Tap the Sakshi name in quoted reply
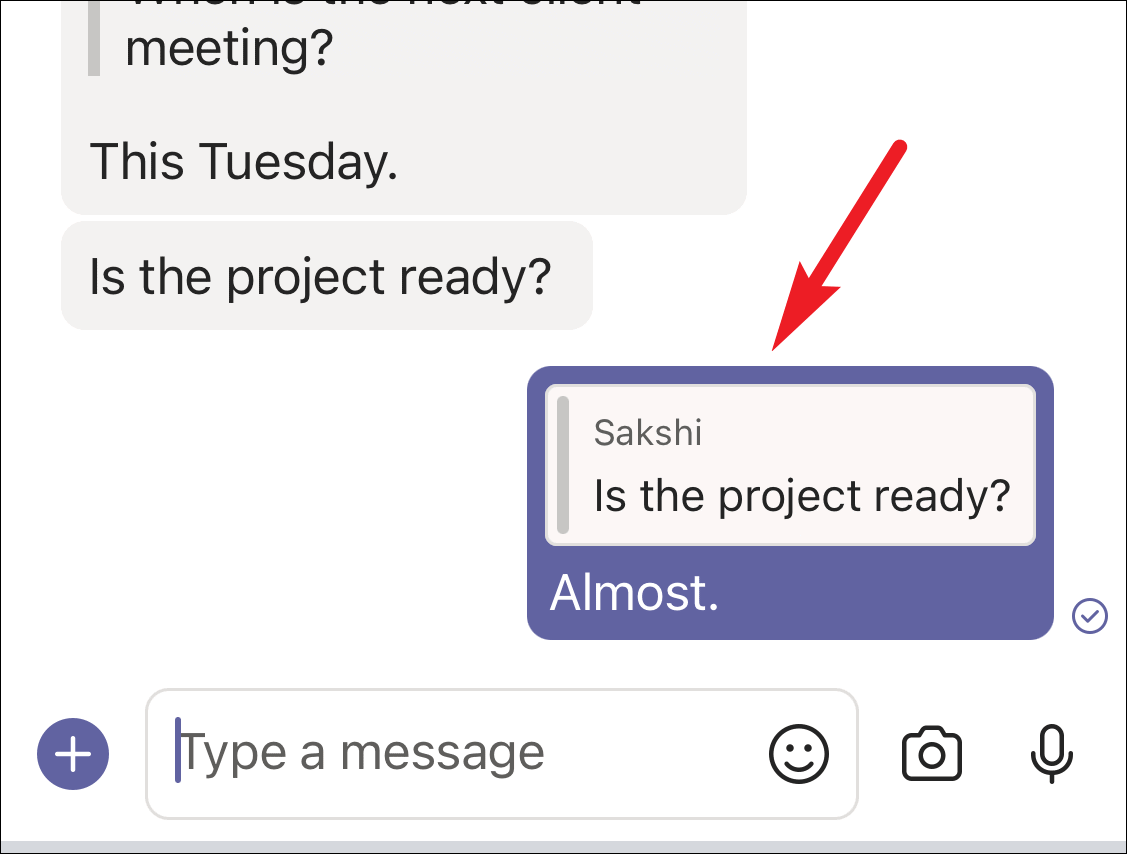Image resolution: width=1127 pixels, height=854 pixels. pyautogui.click(x=648, y=433)
